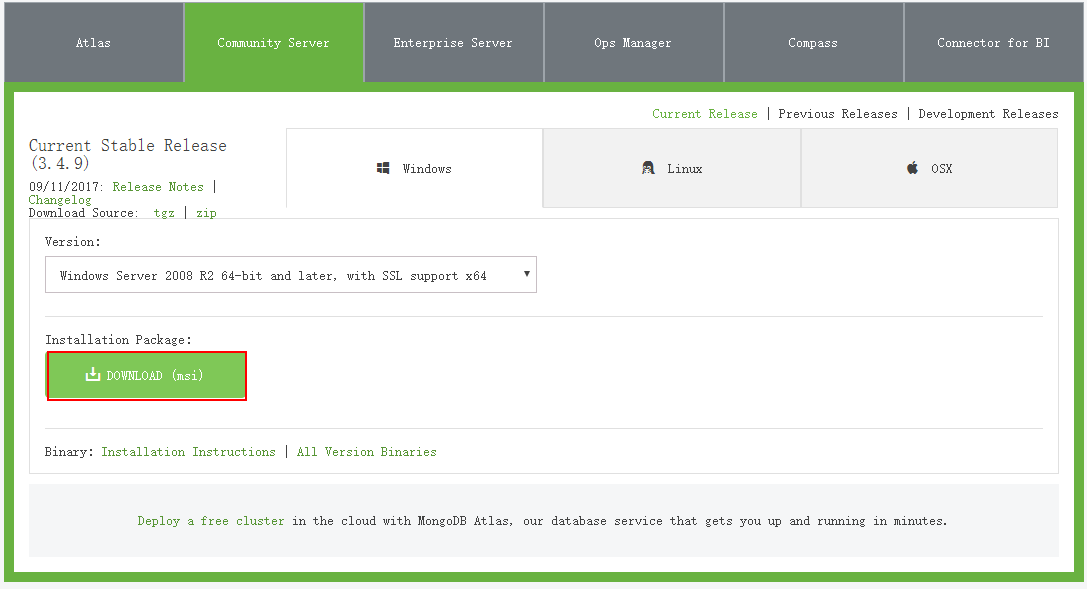Download the tgz source
Image resolution: width=1087 pixels, height=589 pixels.
[164, 213]
